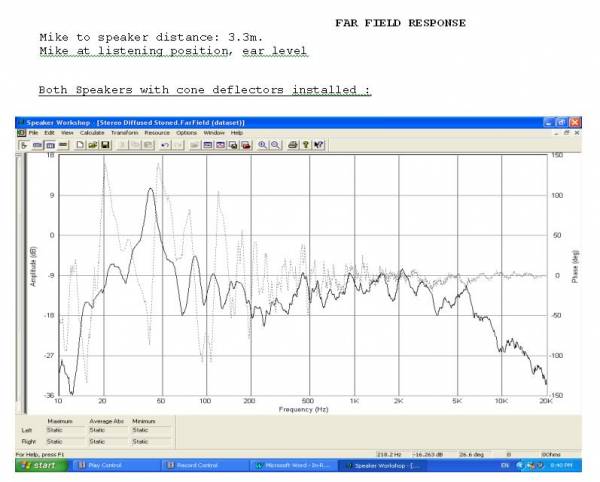
Task: Click the first toolbar icon at far left
Action: coord(24,145)
